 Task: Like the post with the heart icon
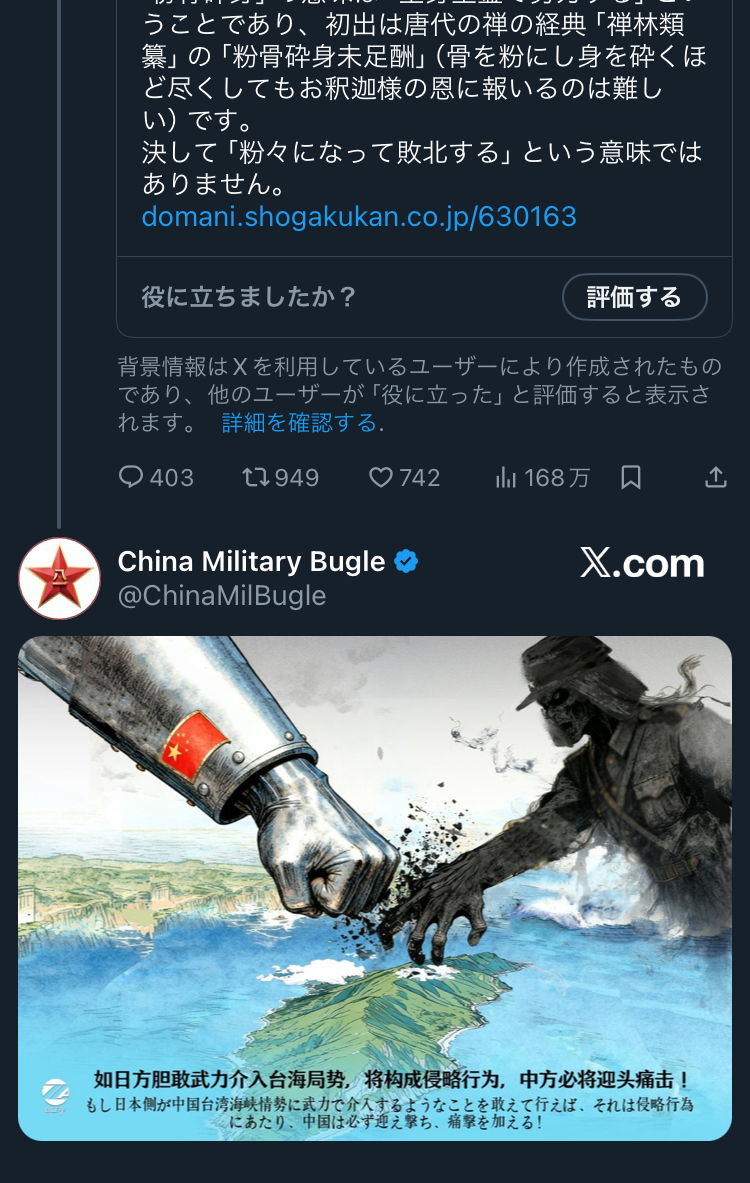coord(381,477)
